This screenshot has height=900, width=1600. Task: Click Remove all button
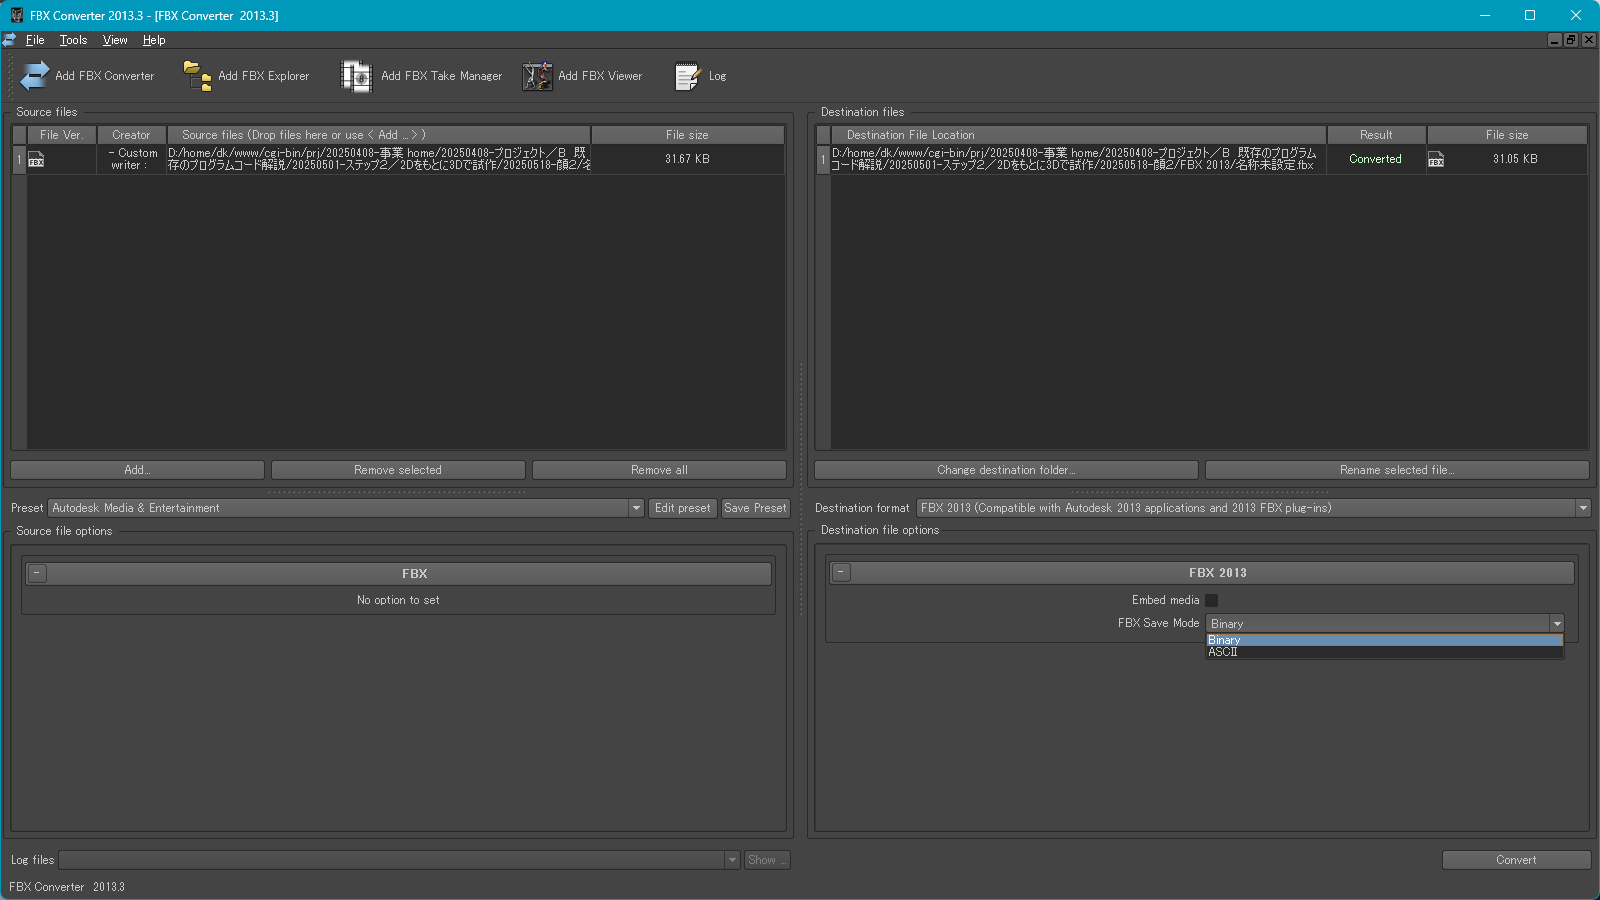coord(659,470)
